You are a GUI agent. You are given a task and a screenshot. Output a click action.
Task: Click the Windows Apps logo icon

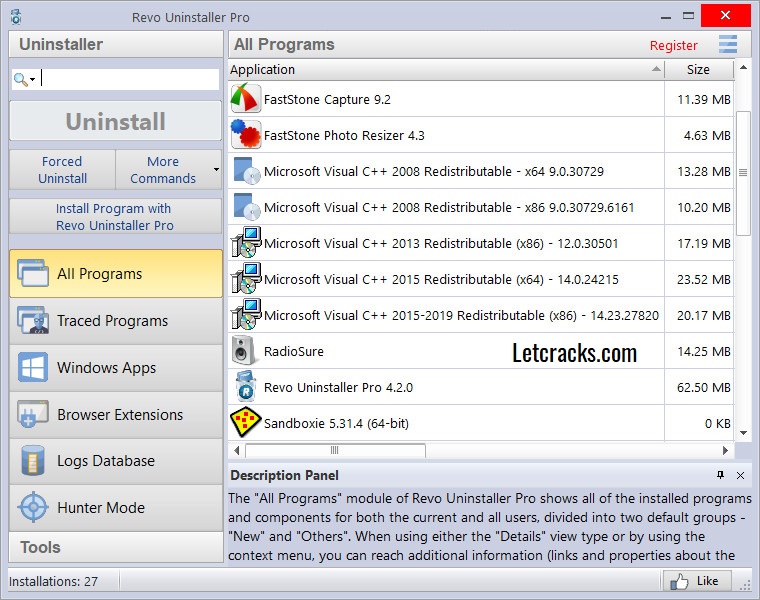coord(33,367)
